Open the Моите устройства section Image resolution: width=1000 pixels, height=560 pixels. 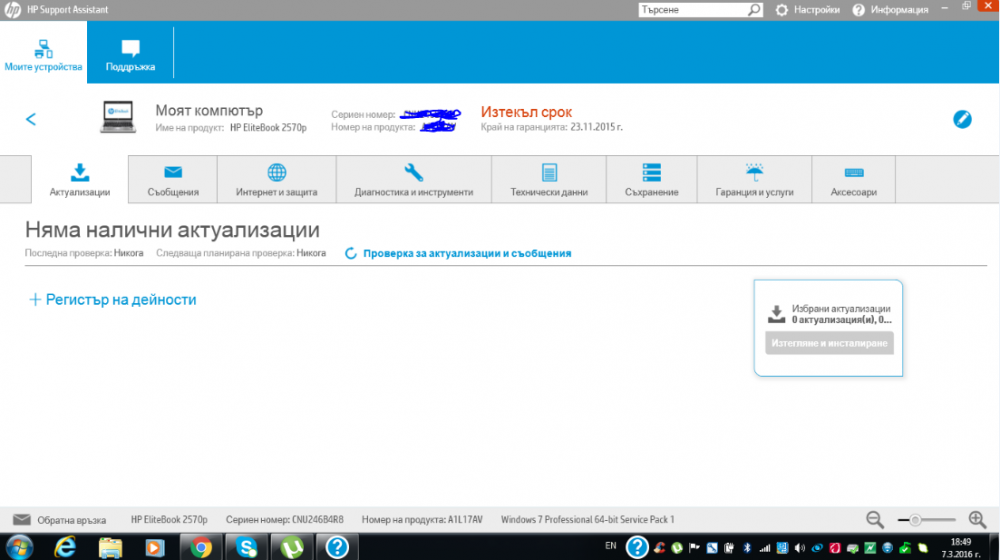43,53
